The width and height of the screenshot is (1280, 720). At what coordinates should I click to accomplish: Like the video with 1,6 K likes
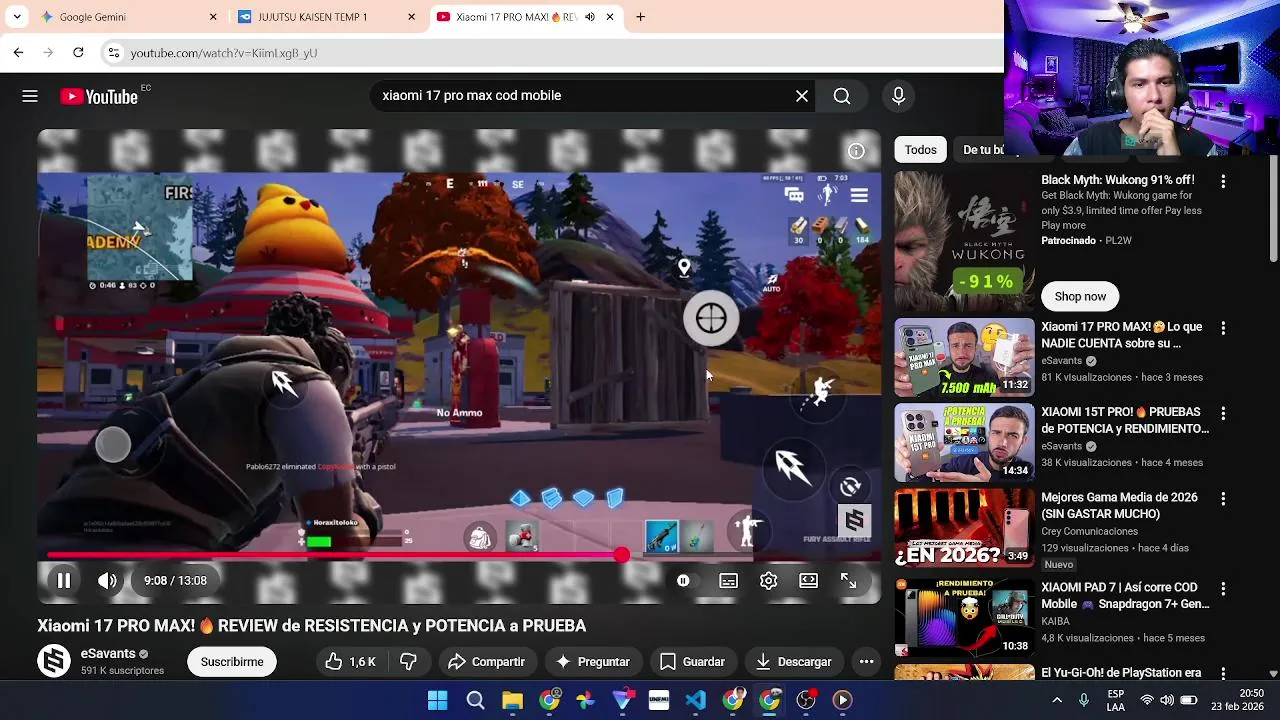(348, 661)
